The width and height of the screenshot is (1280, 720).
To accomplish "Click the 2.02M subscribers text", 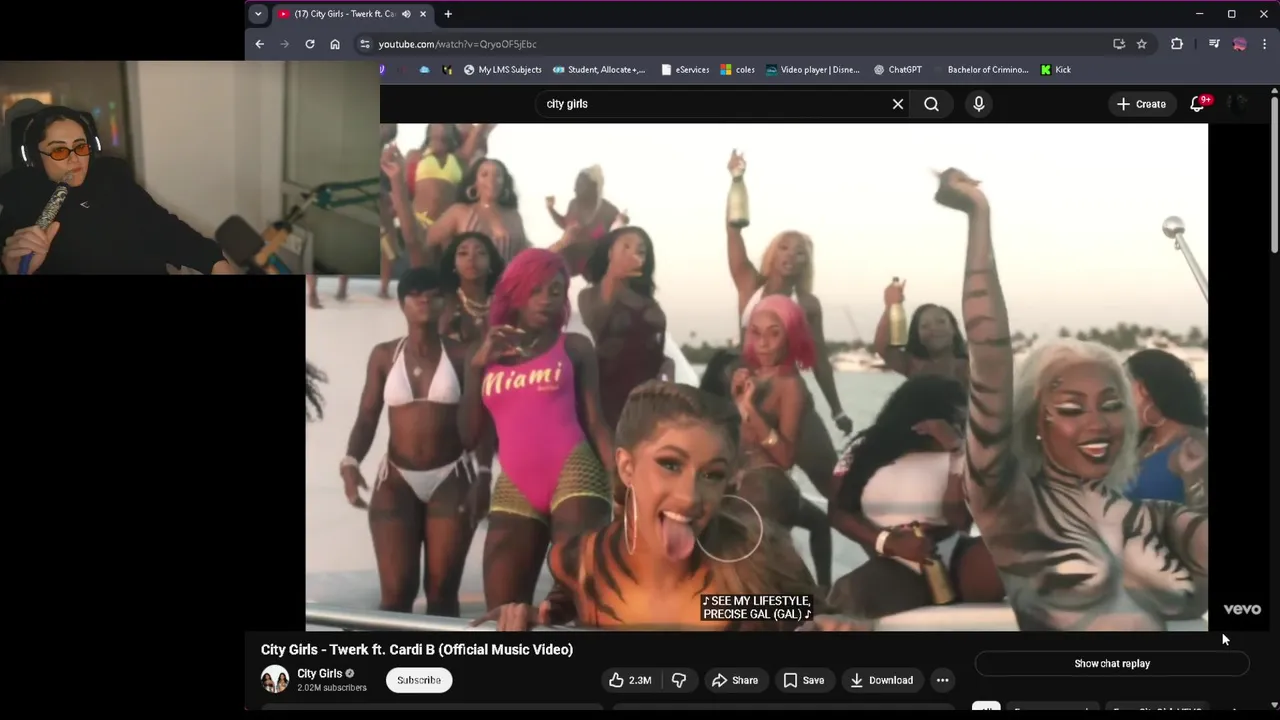I will (x=332, y=688).
